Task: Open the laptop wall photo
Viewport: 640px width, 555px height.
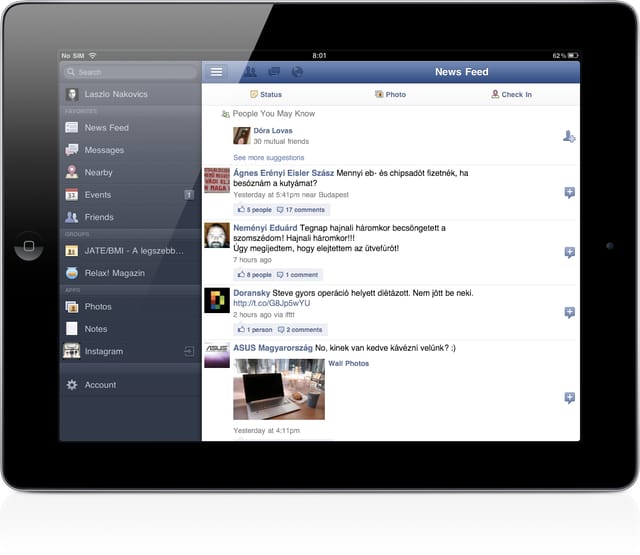Action: click(279, 389)
